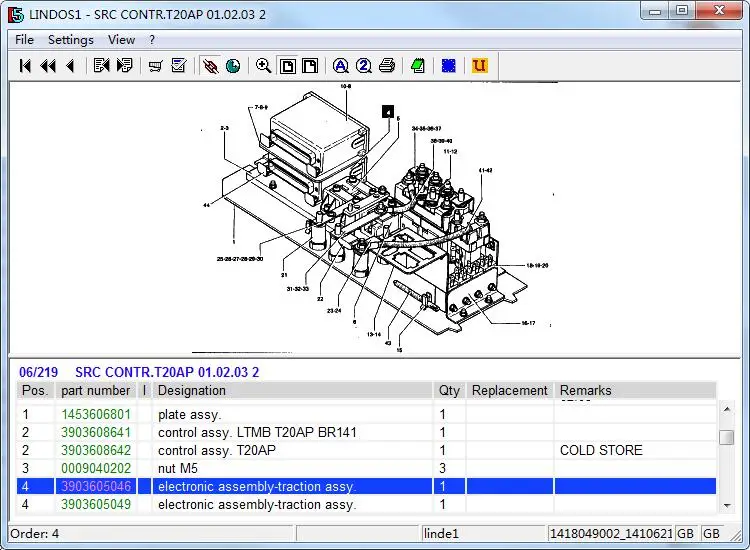Select part number 1453606801
750x550 pixels.
96,414
